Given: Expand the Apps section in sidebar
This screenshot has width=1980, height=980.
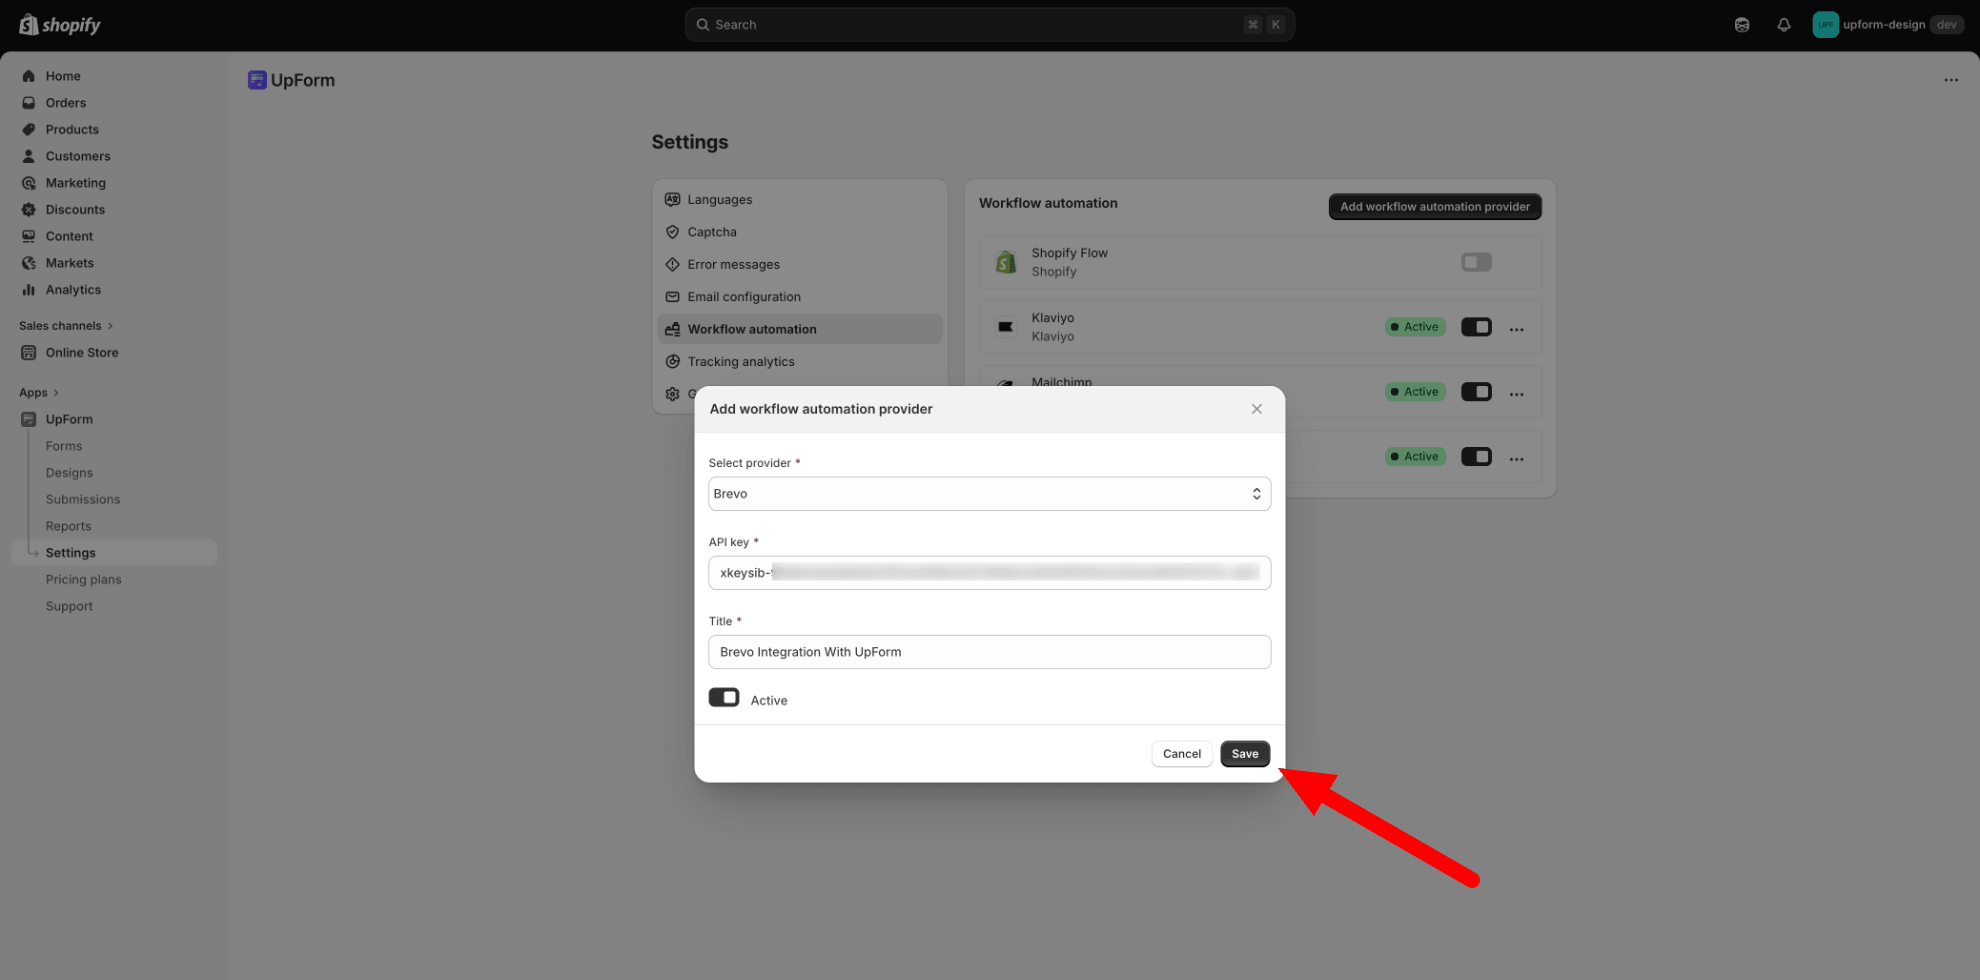Looking at the screenshot, I should point(39,393).
